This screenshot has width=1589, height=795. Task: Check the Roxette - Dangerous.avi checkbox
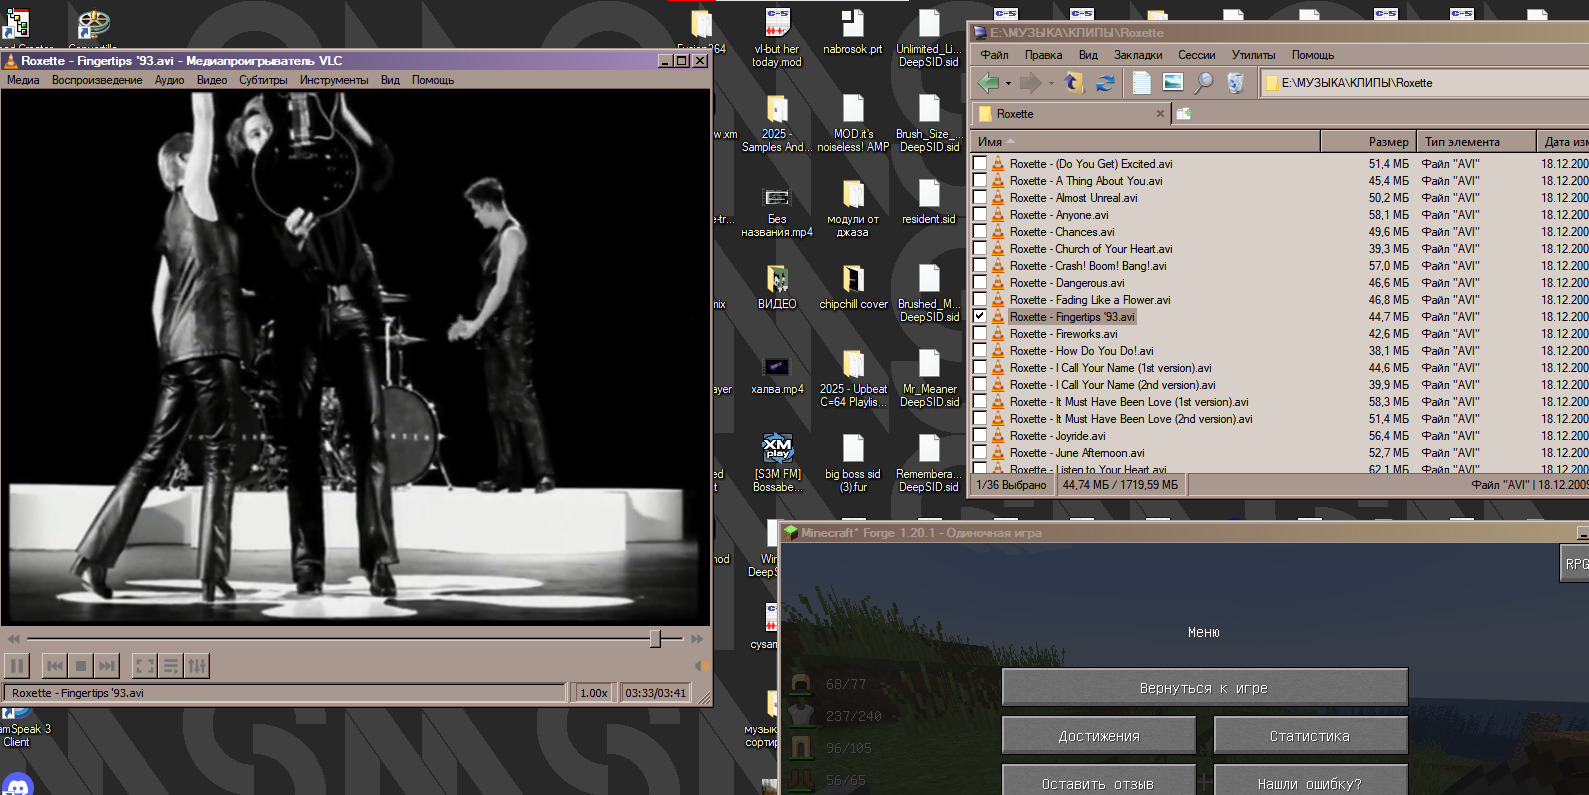pyautogui.click(x=980, y=282)
